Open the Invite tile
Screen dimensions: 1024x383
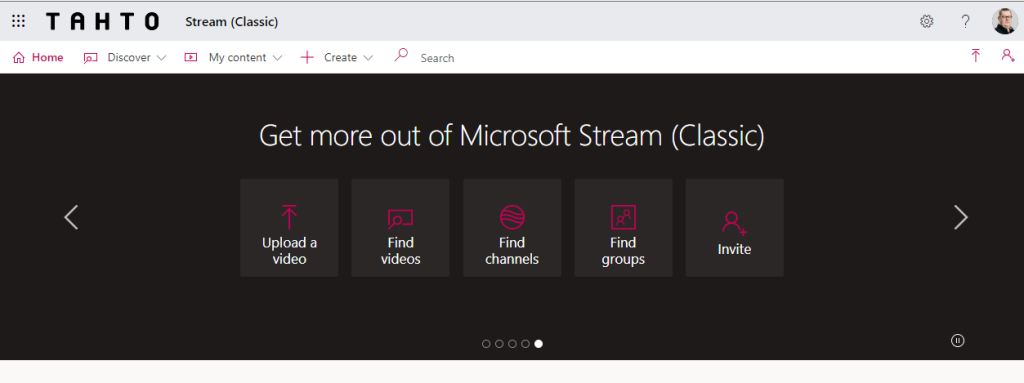click(735, 228)
